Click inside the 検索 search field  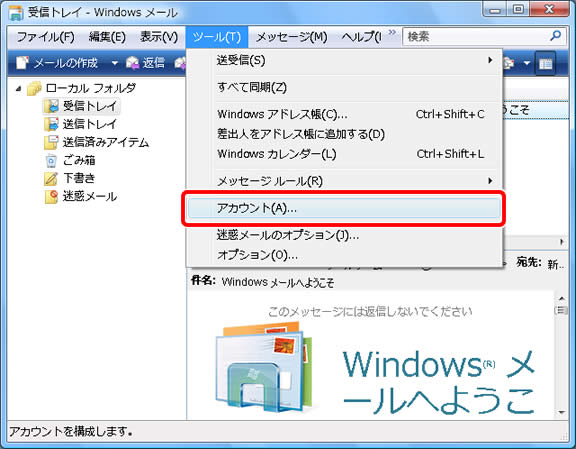(x=476, y=36)
